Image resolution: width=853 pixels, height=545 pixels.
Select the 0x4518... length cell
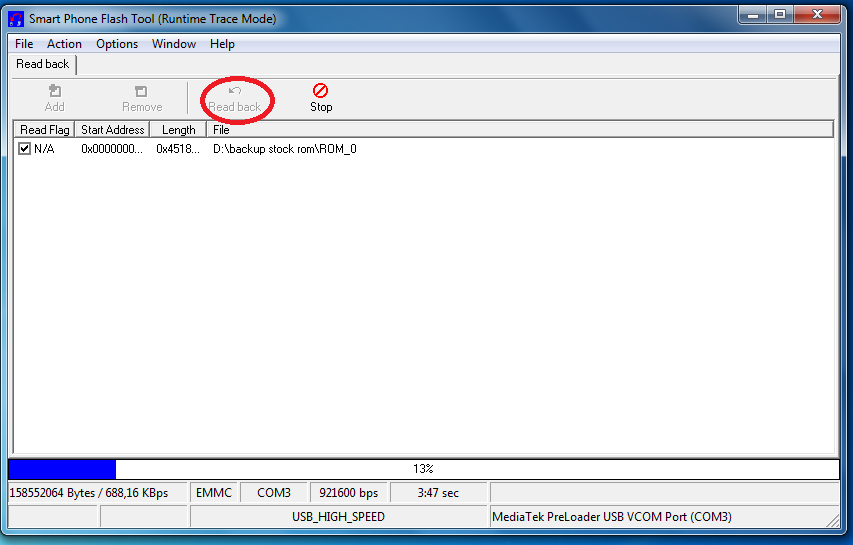click(178, 148)
